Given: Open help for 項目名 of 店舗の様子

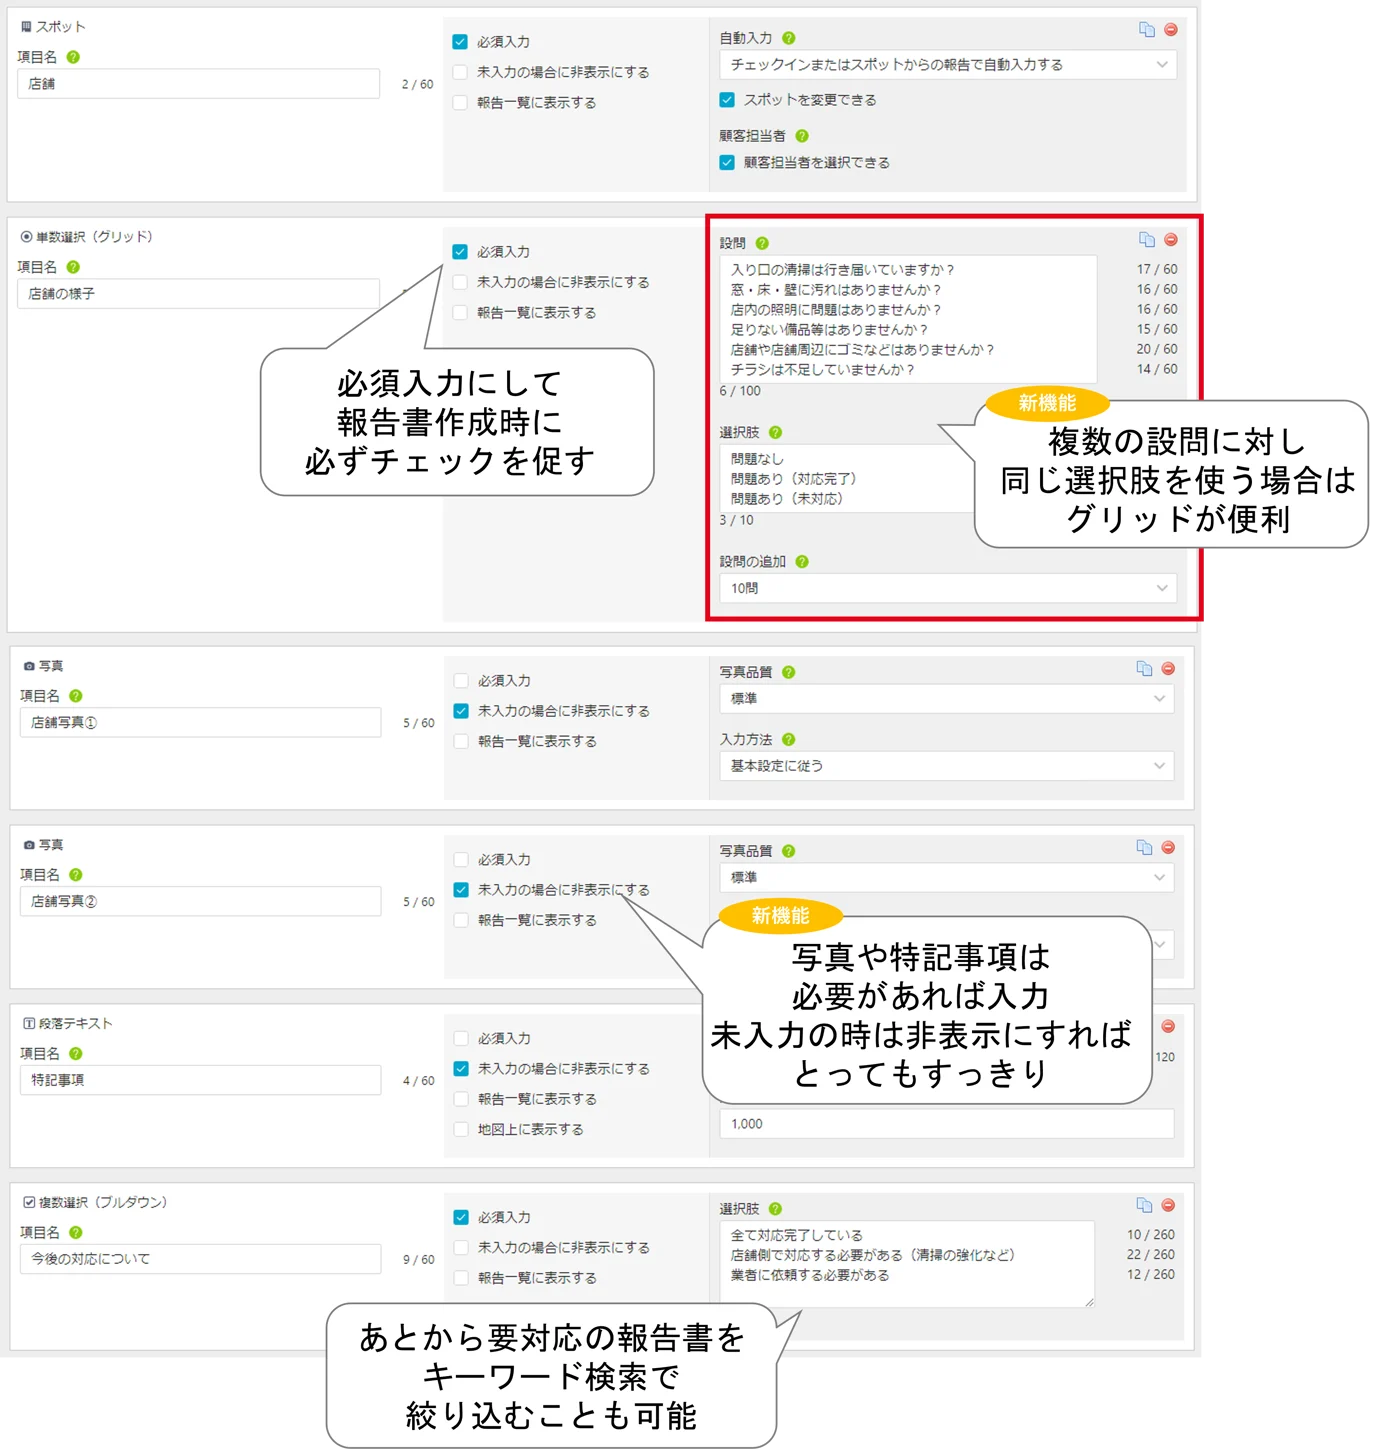Looking at the screenshot, I should [73, 268].
